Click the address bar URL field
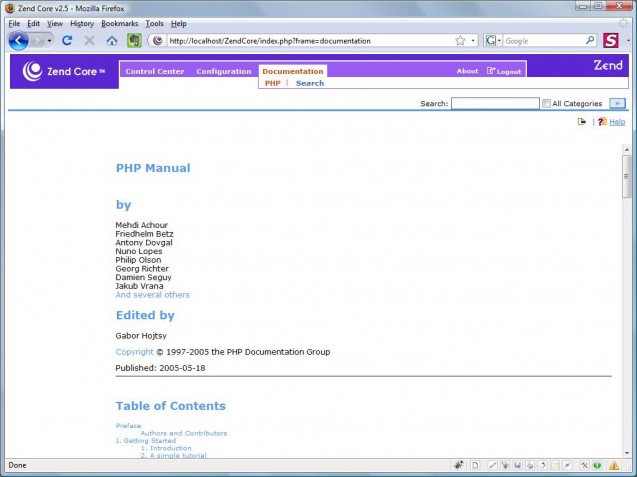The image size is (637, 477). (310, 41)
